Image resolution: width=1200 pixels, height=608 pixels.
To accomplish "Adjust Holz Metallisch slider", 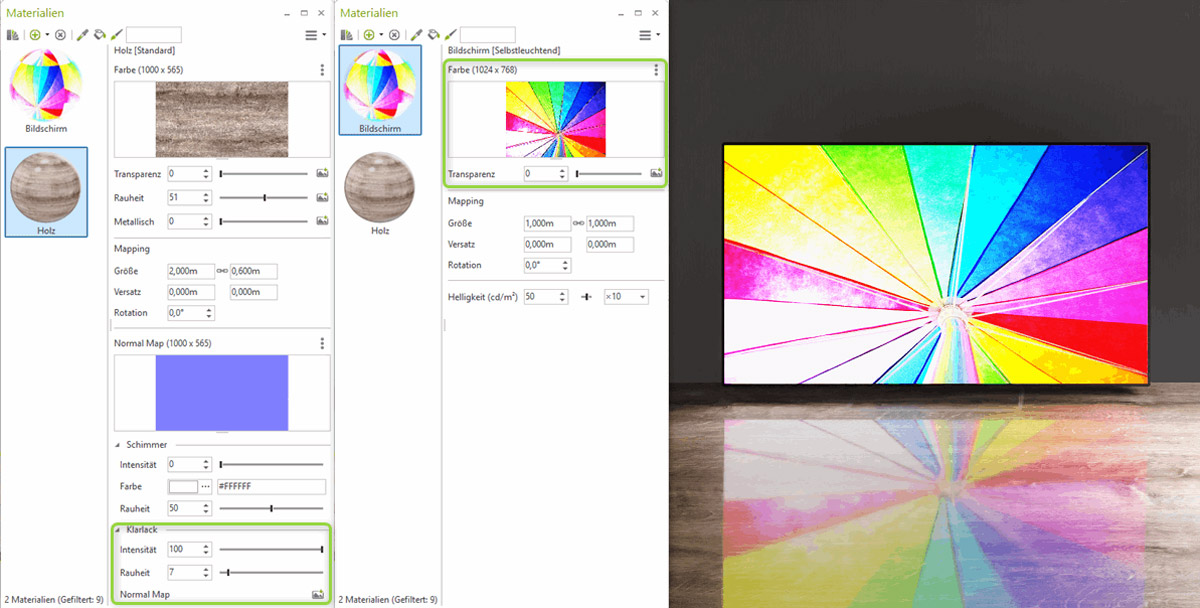I will tap(264, 221).
